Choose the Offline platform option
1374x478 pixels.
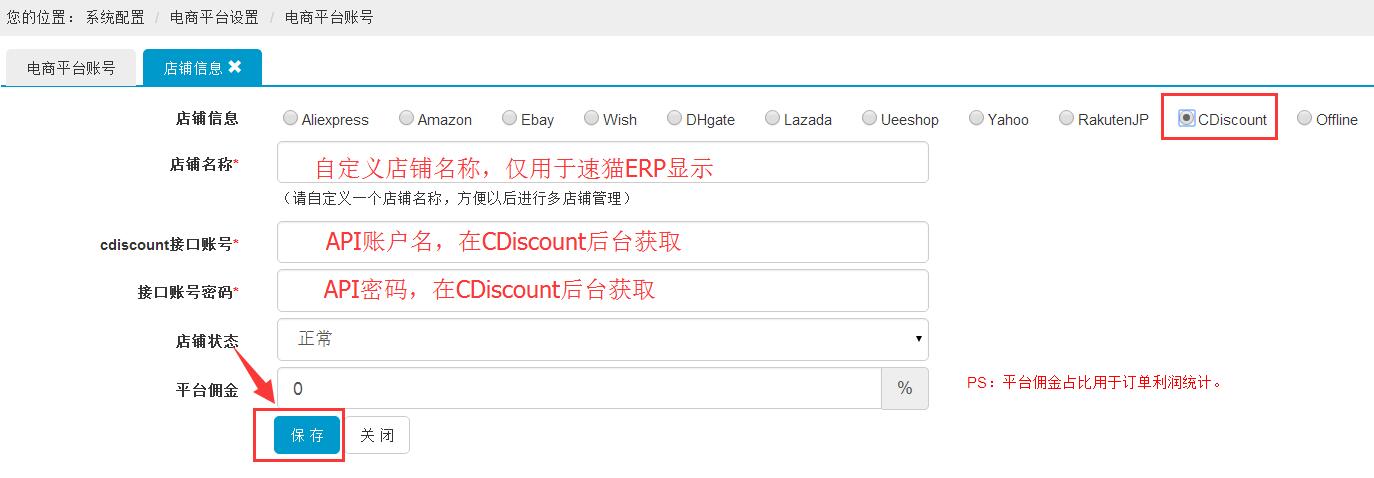pos(1304,118)
